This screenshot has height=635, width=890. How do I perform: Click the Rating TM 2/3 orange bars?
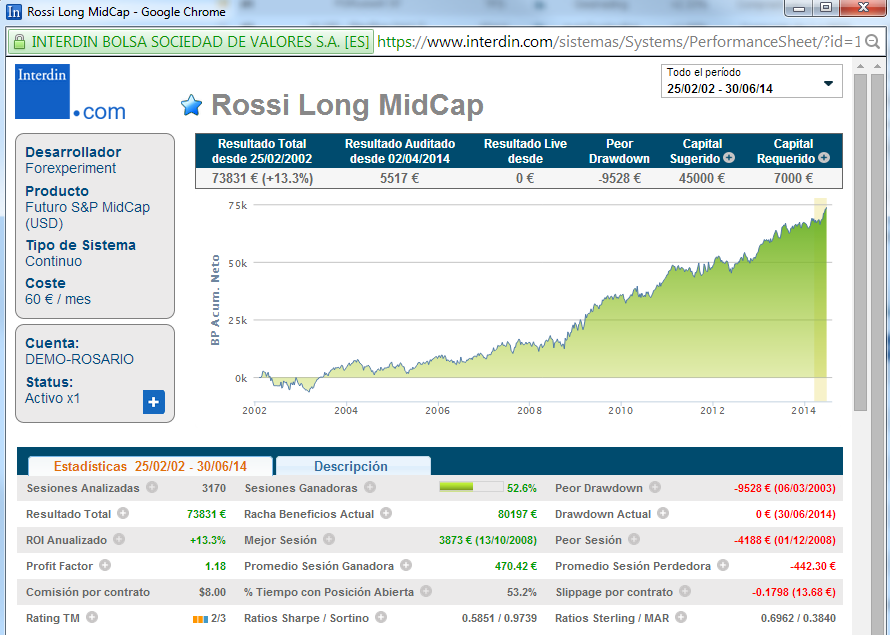click(200, 619)
